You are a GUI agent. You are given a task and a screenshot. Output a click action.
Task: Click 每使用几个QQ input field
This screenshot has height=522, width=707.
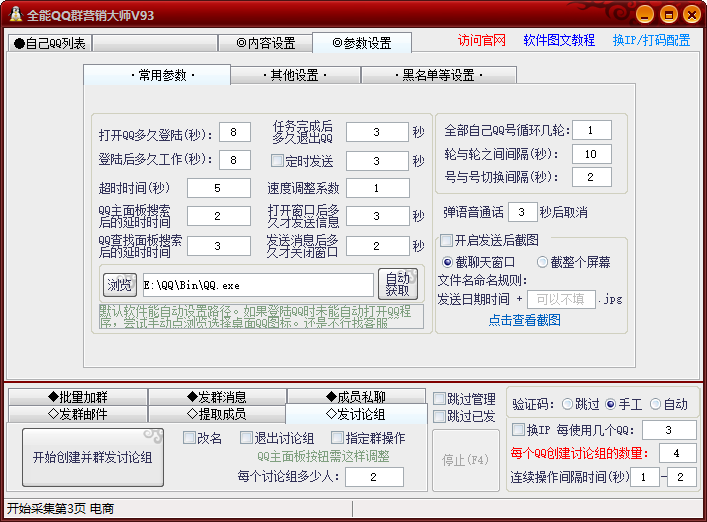(669, 430)
